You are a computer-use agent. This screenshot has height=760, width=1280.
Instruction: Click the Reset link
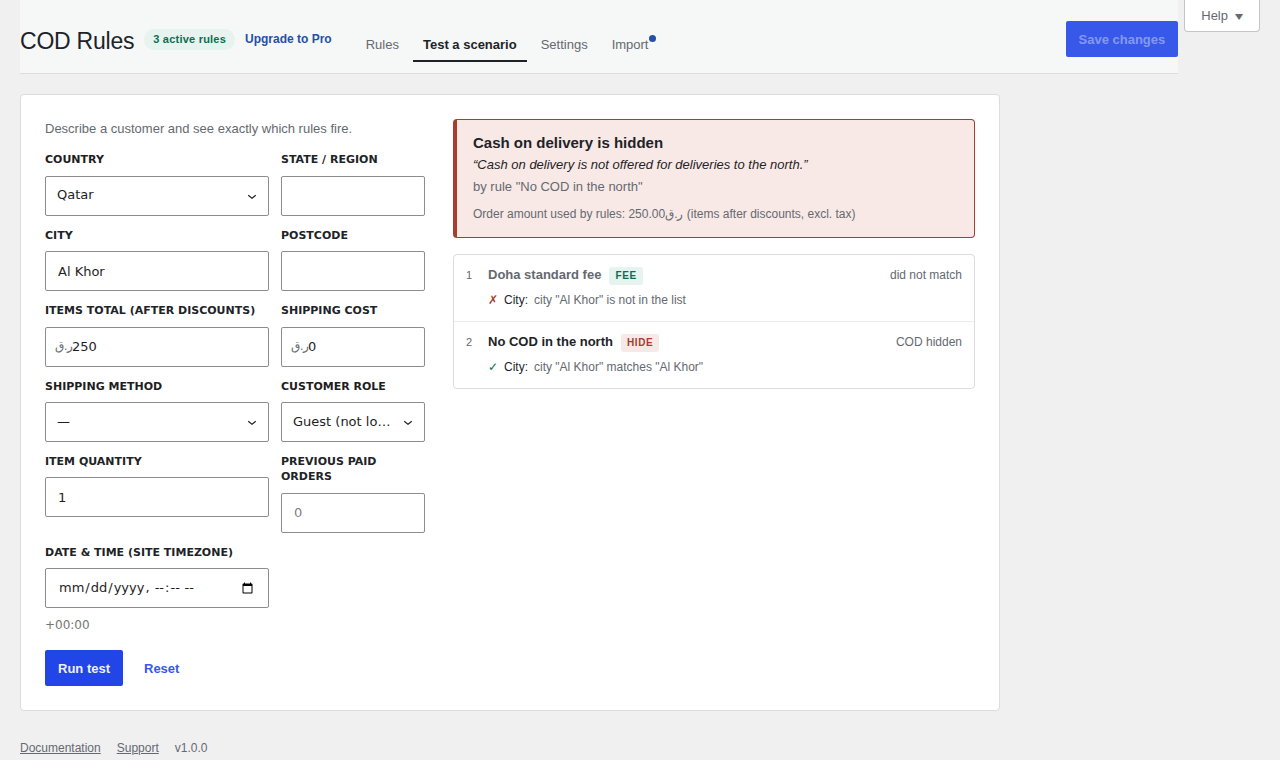(162, 668)
